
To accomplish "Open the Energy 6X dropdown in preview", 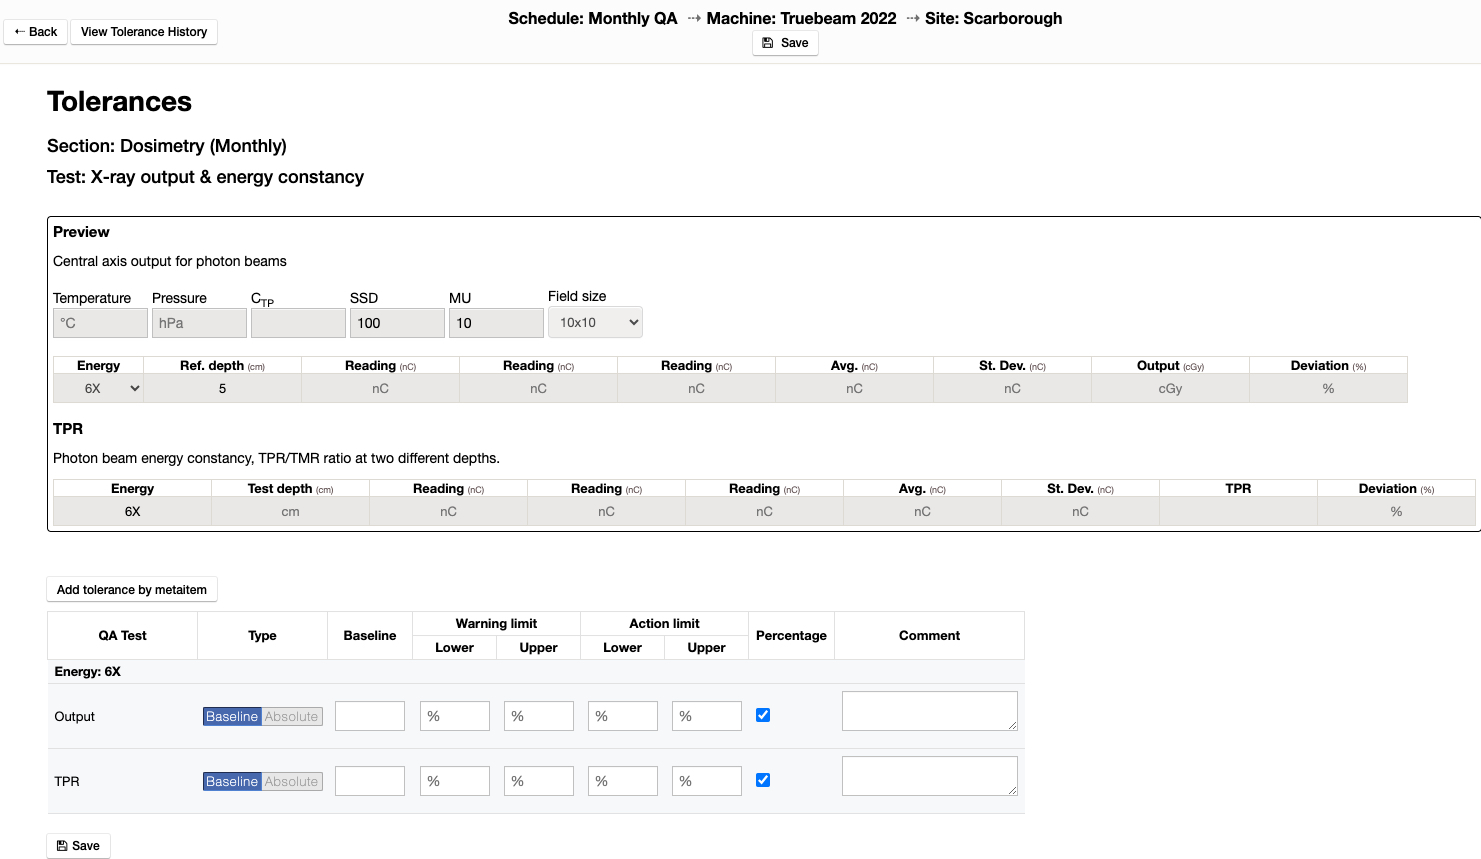I will [98, 389].
